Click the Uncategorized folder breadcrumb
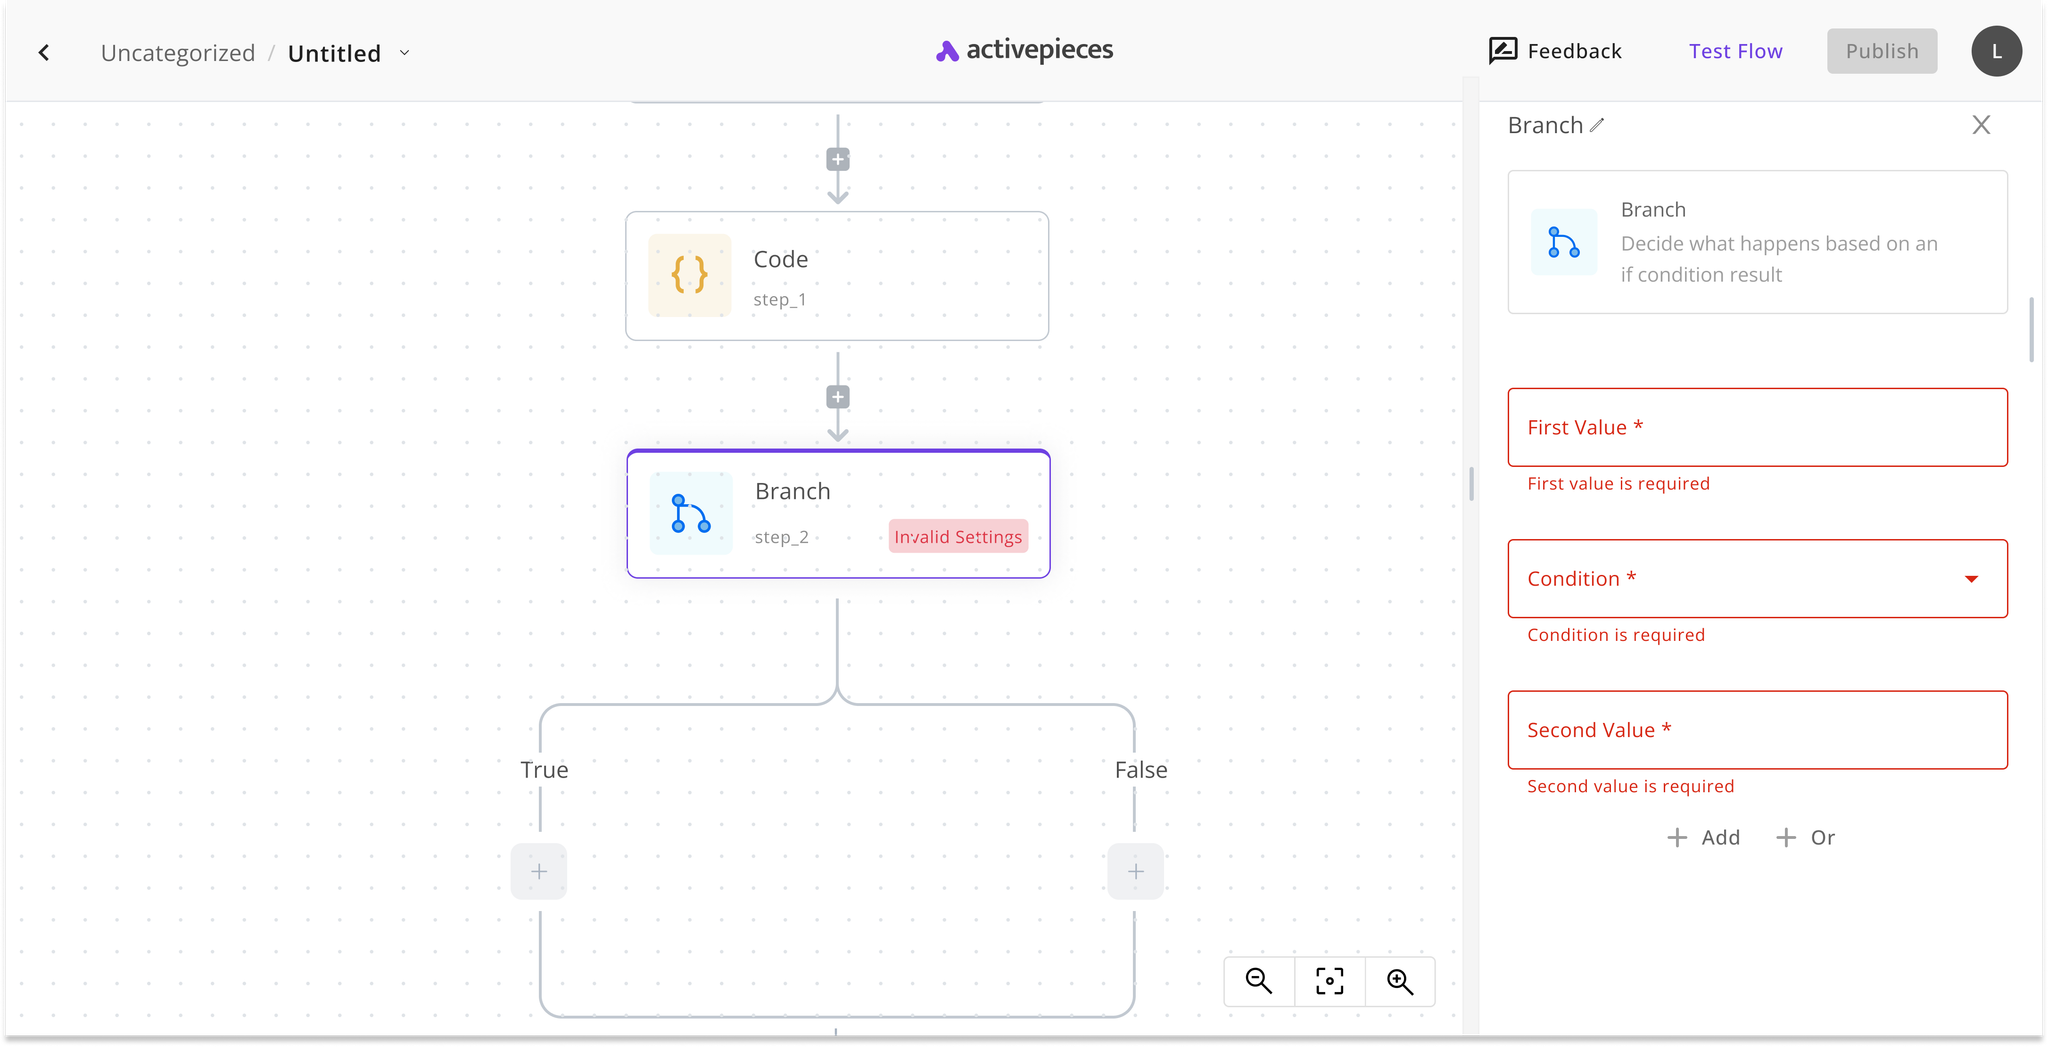This screenshot has width=2048, height=1047. tap(178, 53)
